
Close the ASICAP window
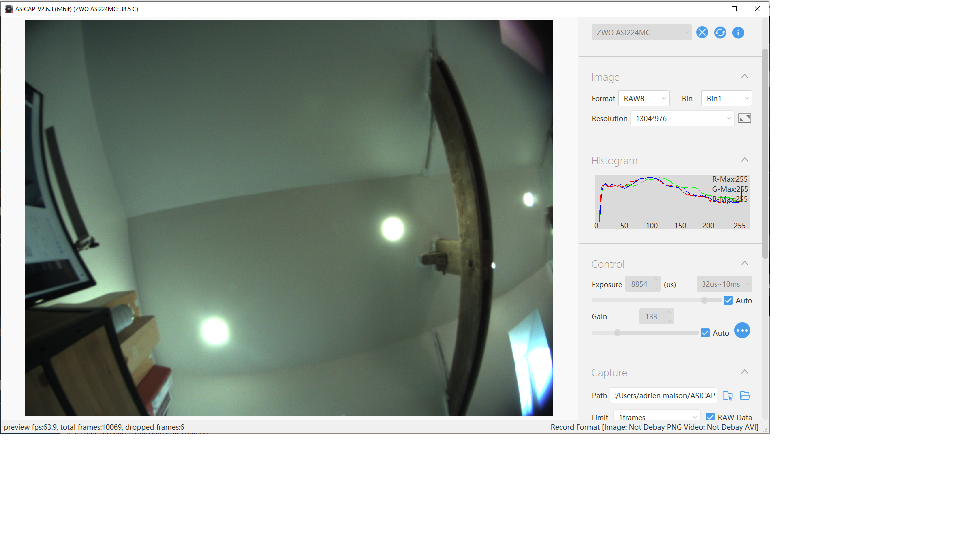click(757, 9)
